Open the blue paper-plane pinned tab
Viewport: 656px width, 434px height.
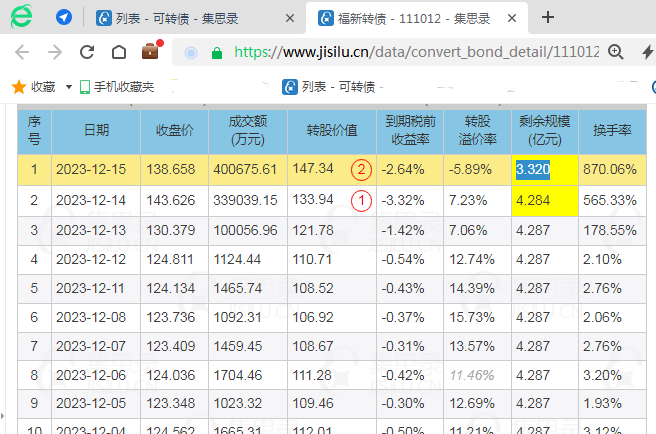coord(64,18)
